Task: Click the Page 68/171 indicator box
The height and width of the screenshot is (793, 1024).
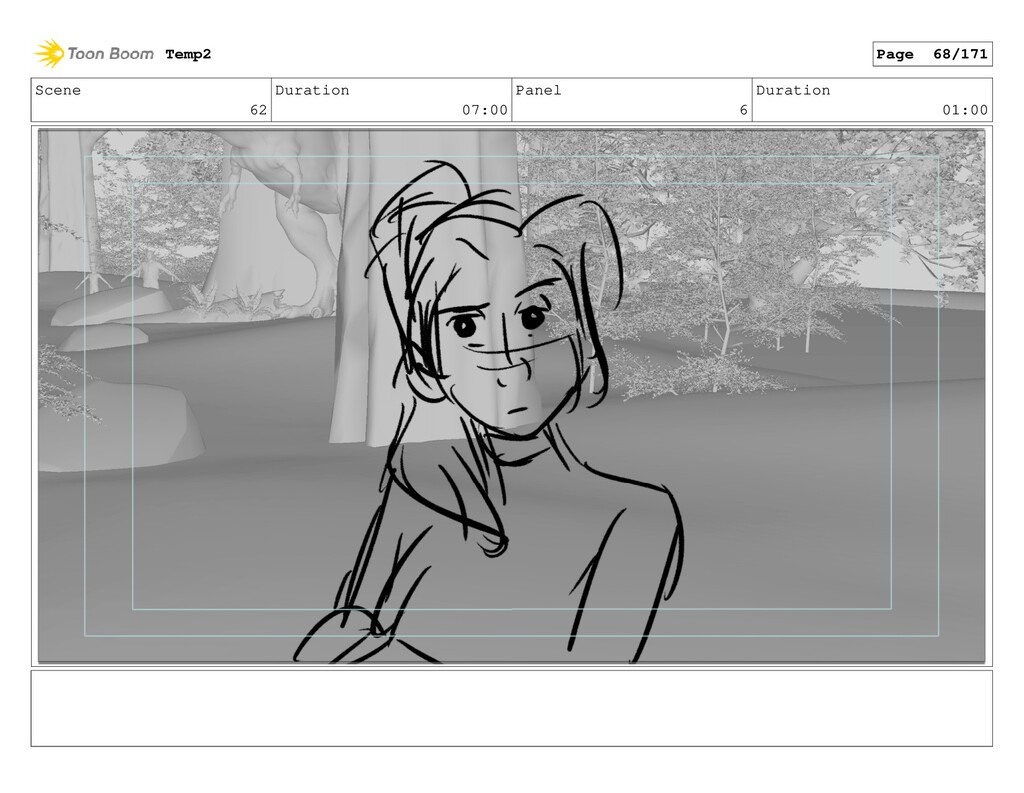Action: [x=932, y=54]
